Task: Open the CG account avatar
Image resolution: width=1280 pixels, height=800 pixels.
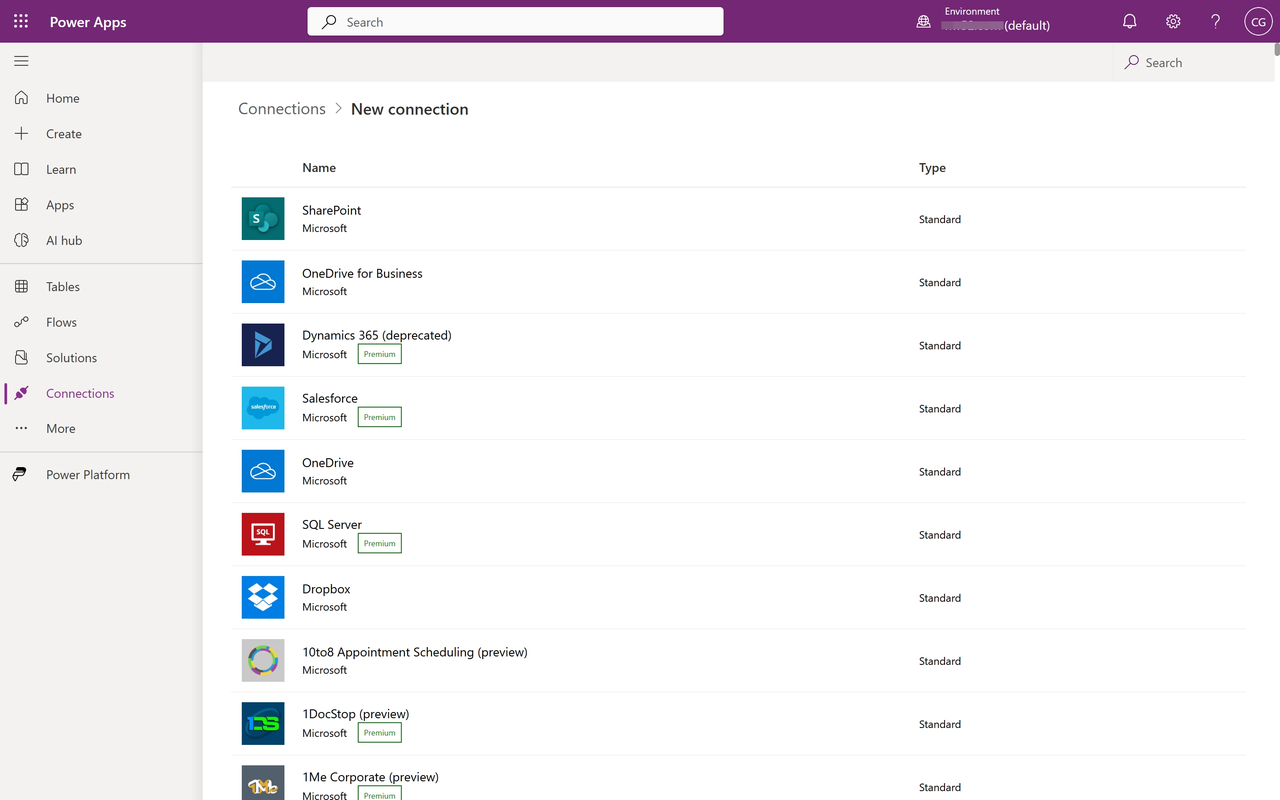Action: [1258, 21]
